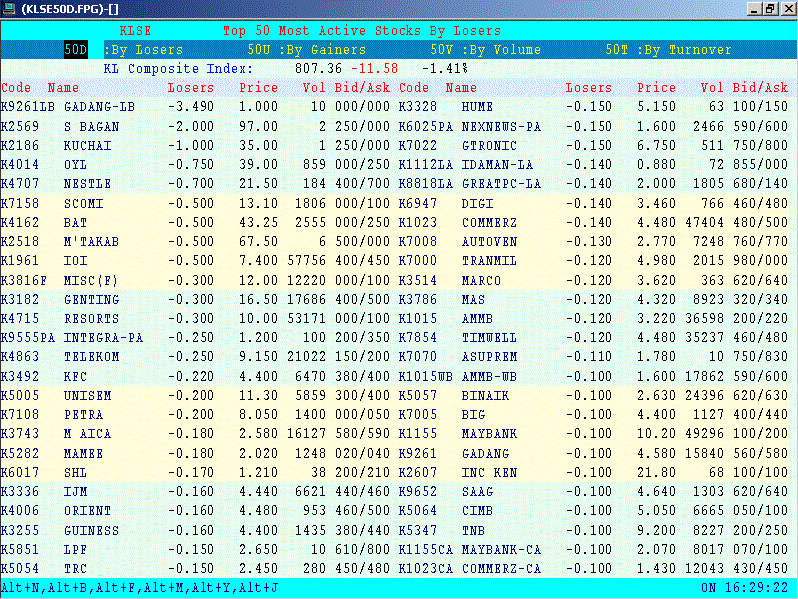Select the 50D By Losers view
This screenshot has height=599, width=798.
(x=124, y=50)
